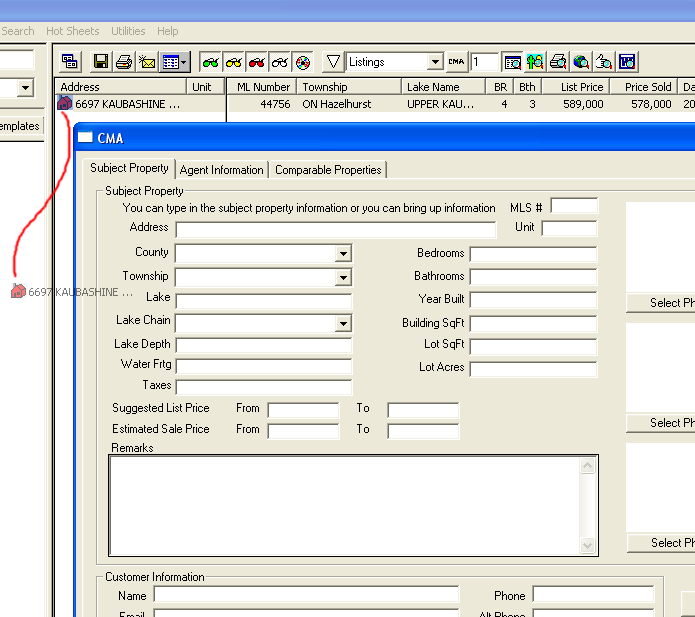
Task: Click the green glasses icon
Action: click(x=211, y=62)
